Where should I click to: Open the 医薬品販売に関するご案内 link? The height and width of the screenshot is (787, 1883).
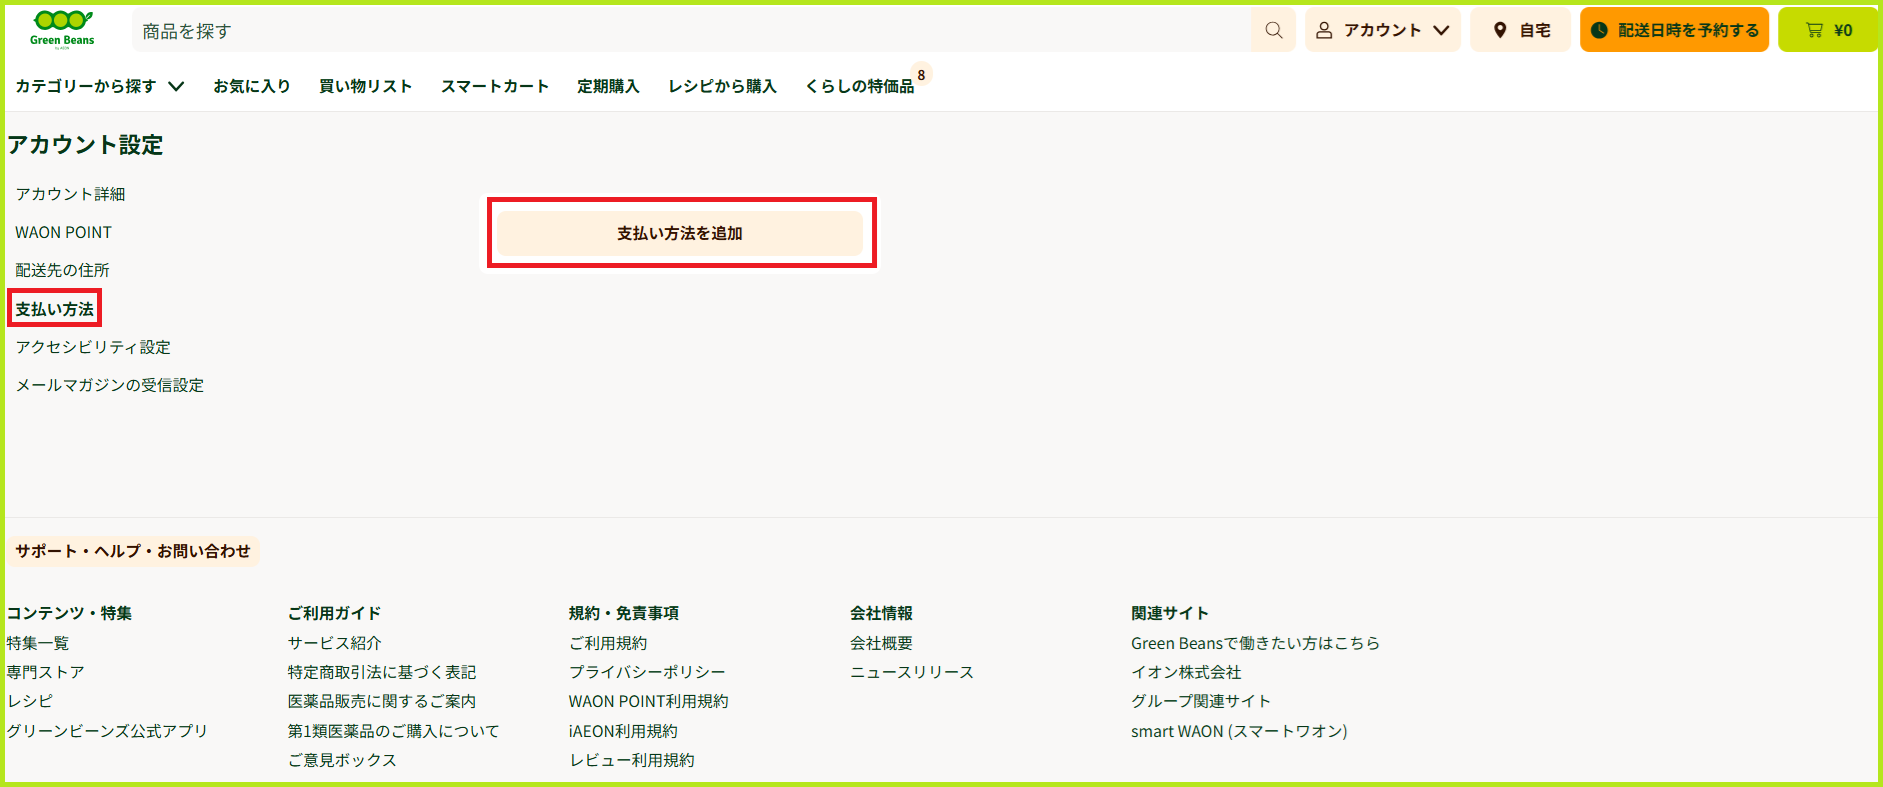click(x=381, y=701)
